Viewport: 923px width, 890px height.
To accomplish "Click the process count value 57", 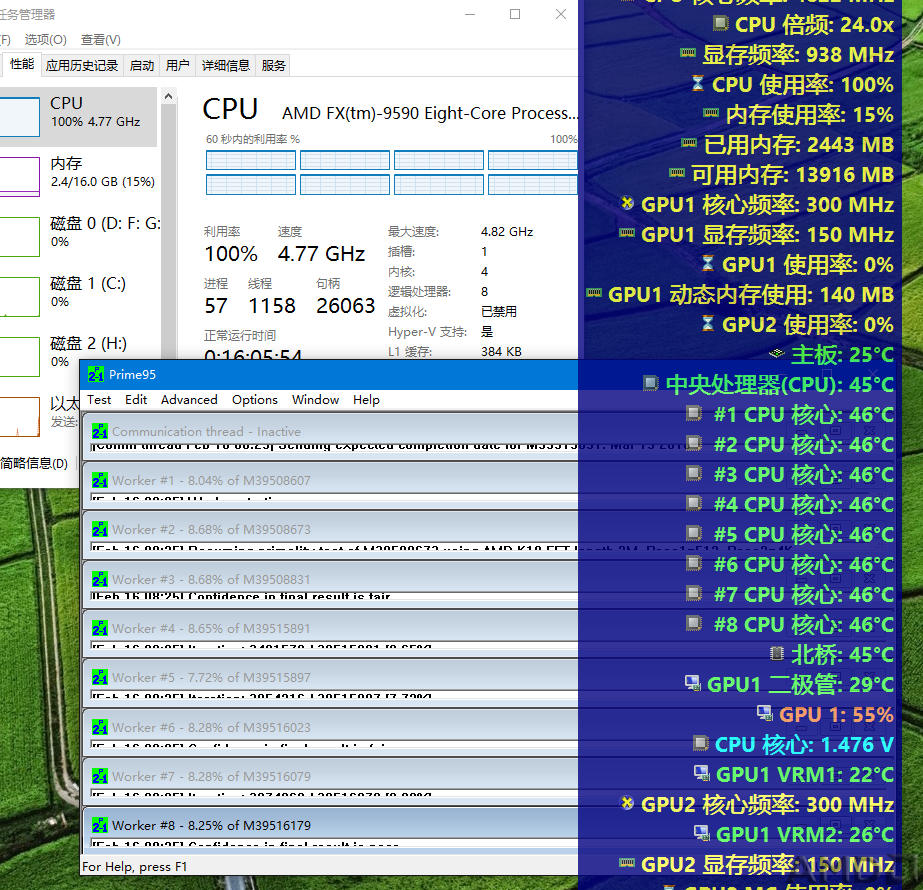I will pos(215,305).
